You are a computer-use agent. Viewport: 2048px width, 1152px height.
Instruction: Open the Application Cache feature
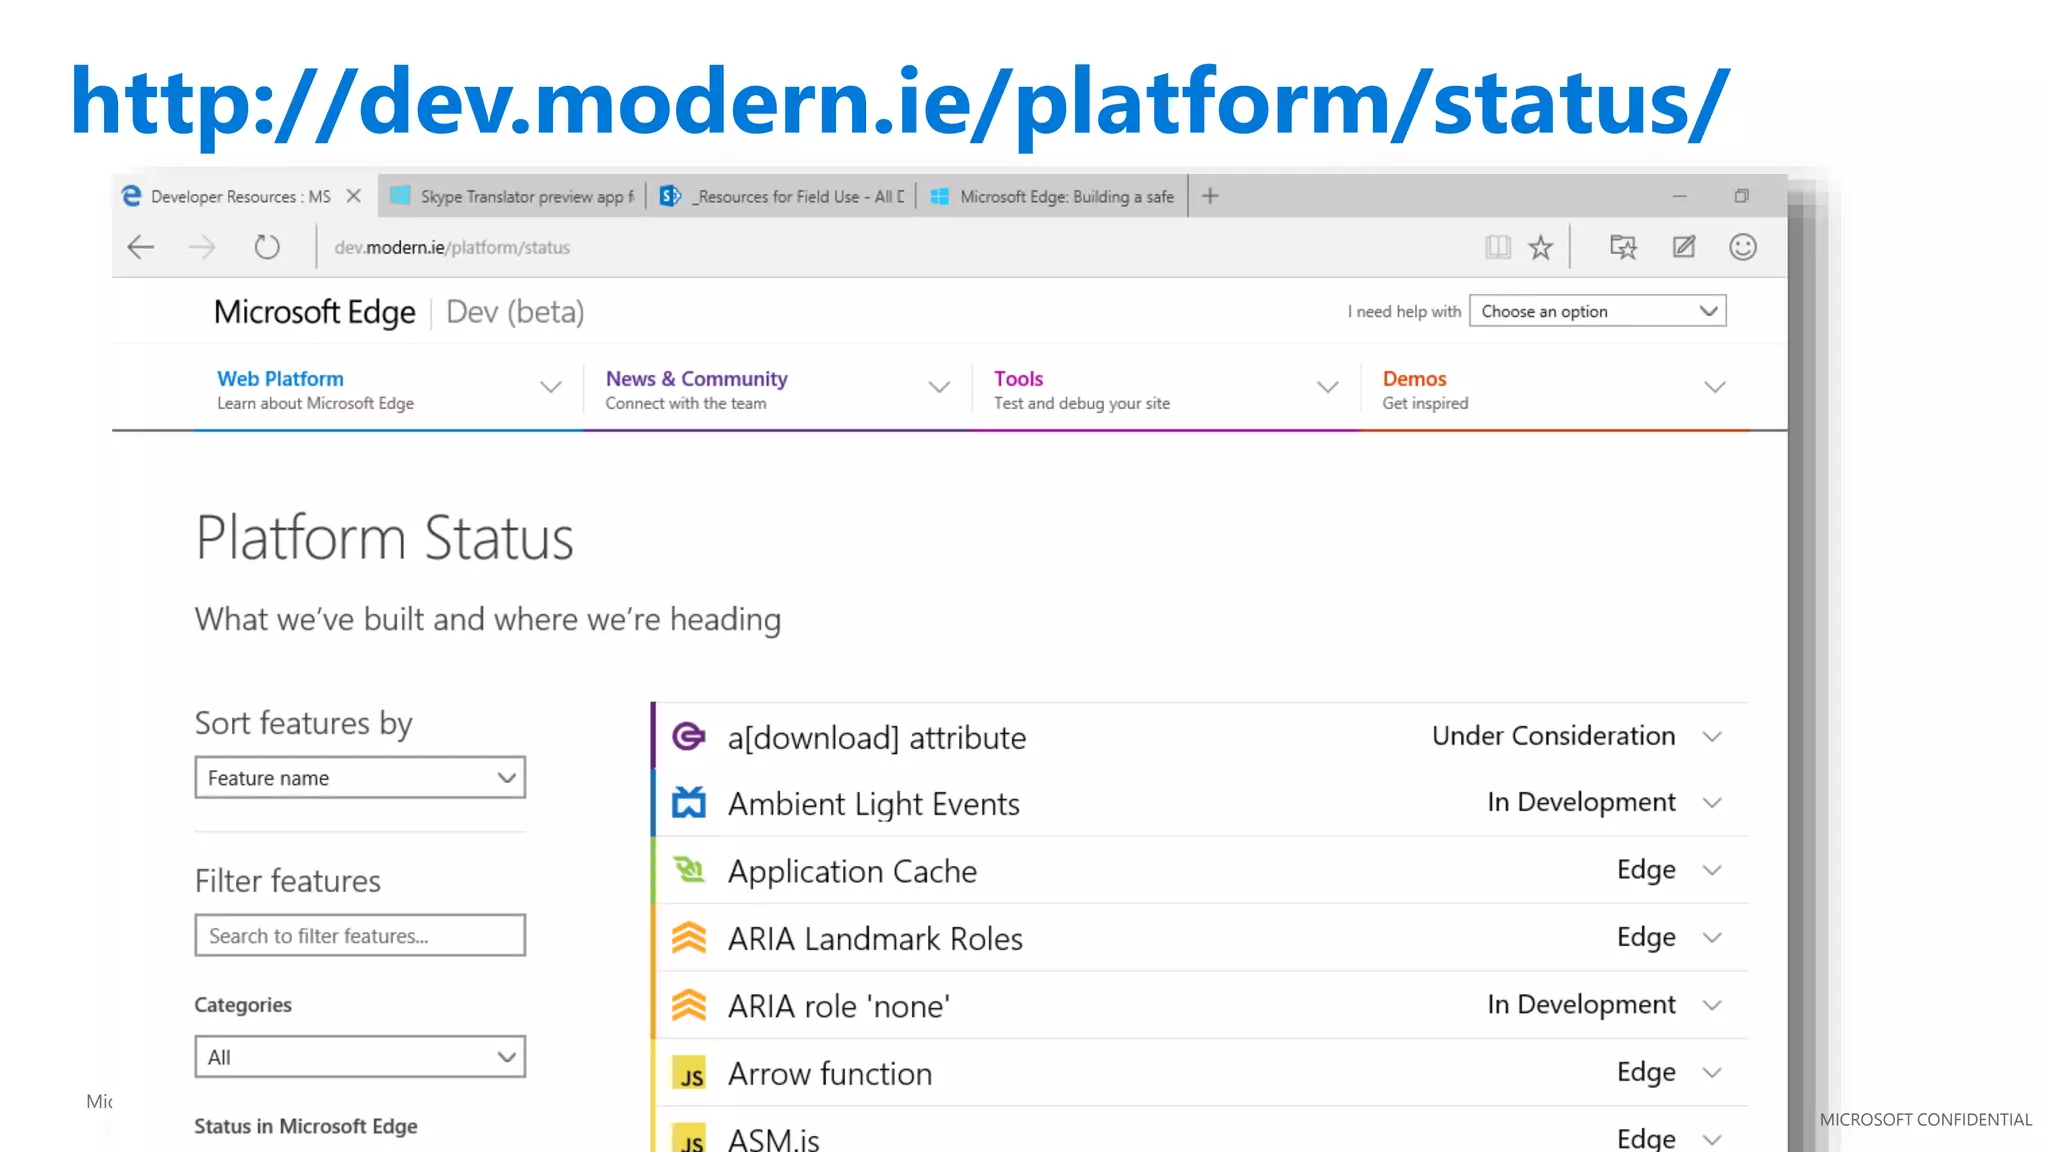click(852, 871)
